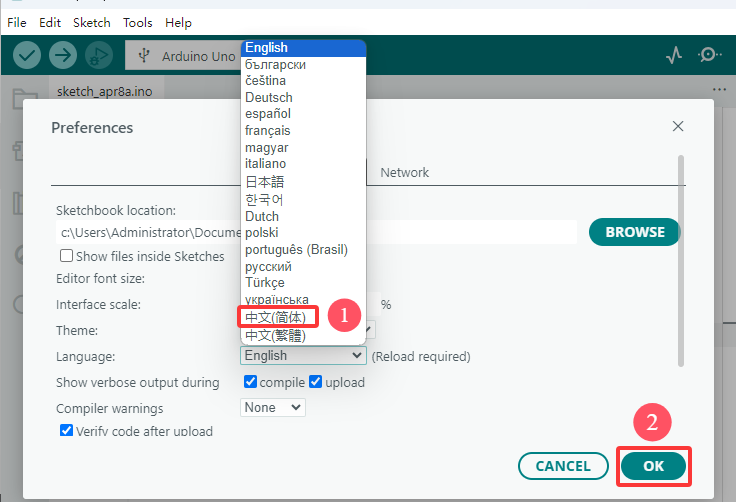Click the CANCEL button
The height and width of the screenshot is (502, 736).
tap(563, 466)
